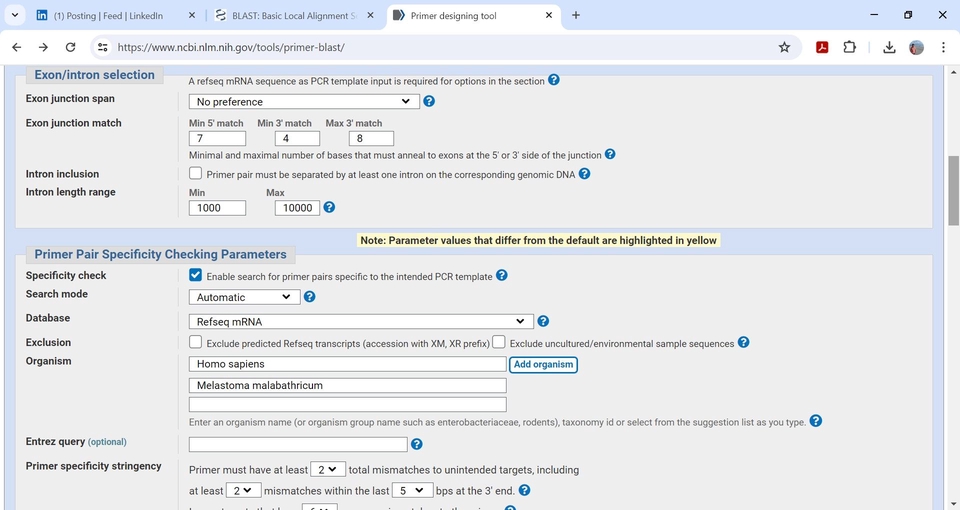Image resolution: width=960 pixels, height=510 pixels.
Task: Open help icon for Specificity check
Action: click(502, 276)
